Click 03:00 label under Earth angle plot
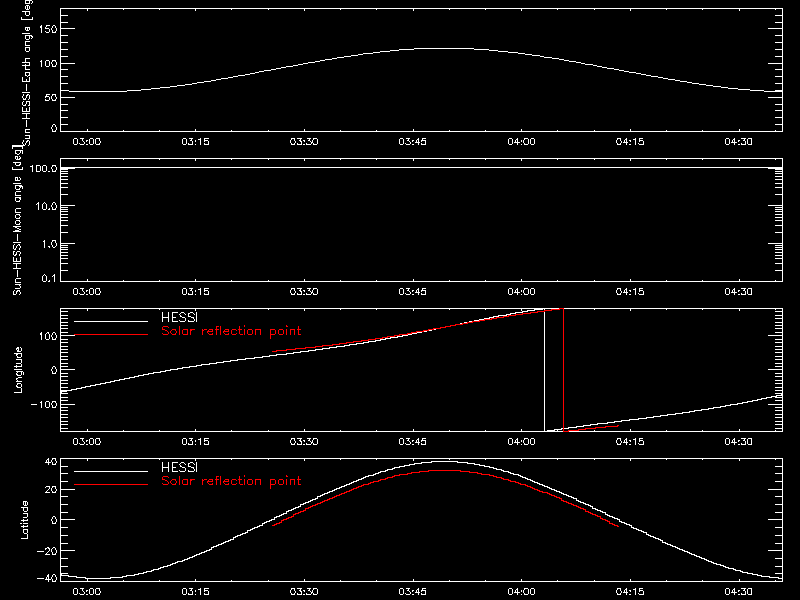 (x=86, y=142)
